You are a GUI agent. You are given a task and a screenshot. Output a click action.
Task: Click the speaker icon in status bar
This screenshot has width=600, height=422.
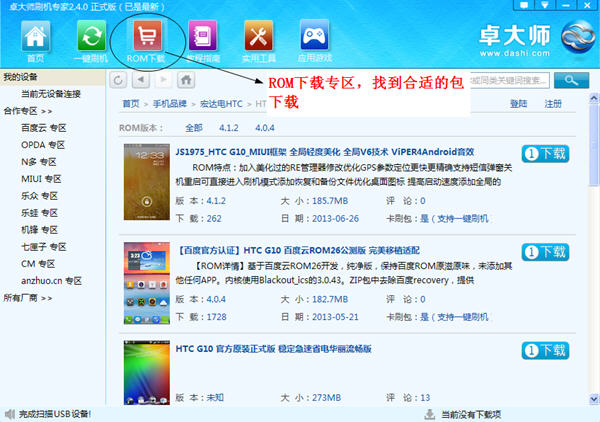point(10,414)
